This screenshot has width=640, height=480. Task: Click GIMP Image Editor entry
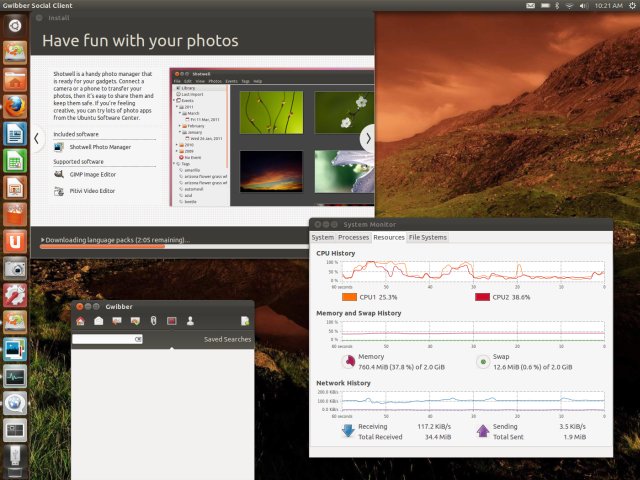85,174
